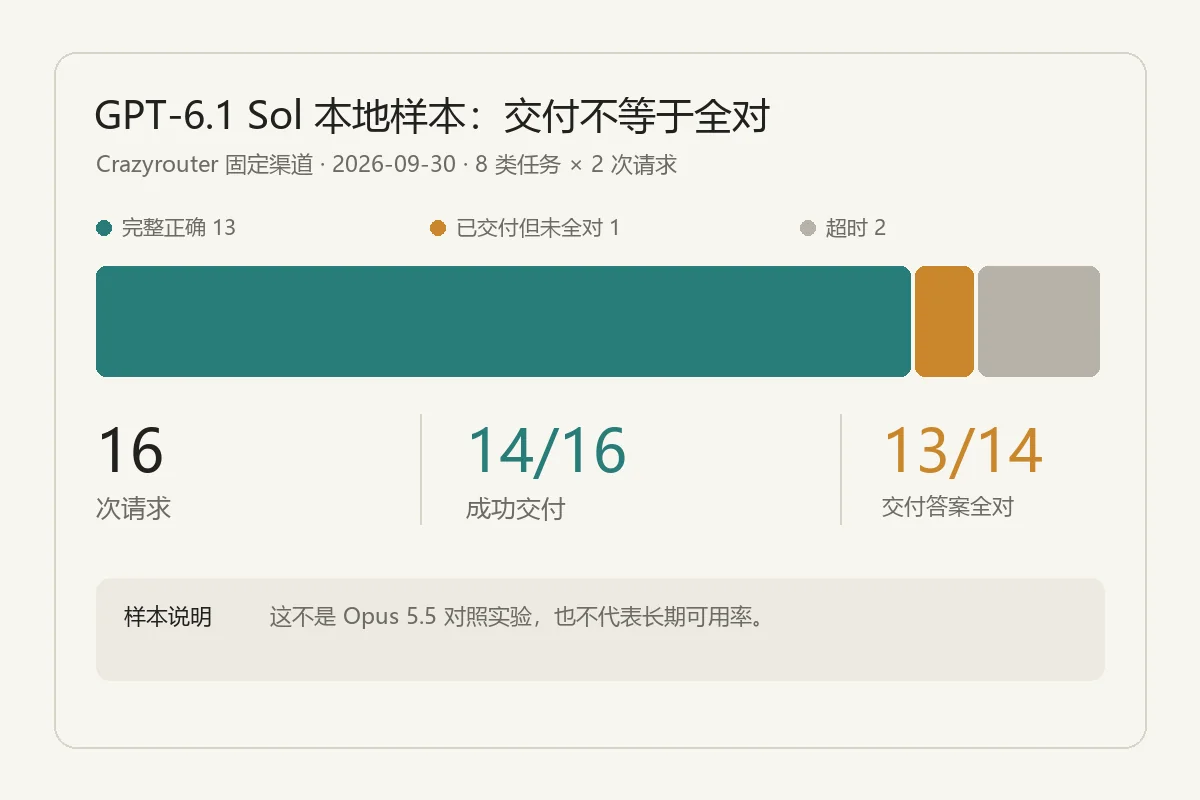The width and height of the screenshot is (1200, 800).
Task: Click the legend label '完整正确 13'
Action: click(178, 228)
